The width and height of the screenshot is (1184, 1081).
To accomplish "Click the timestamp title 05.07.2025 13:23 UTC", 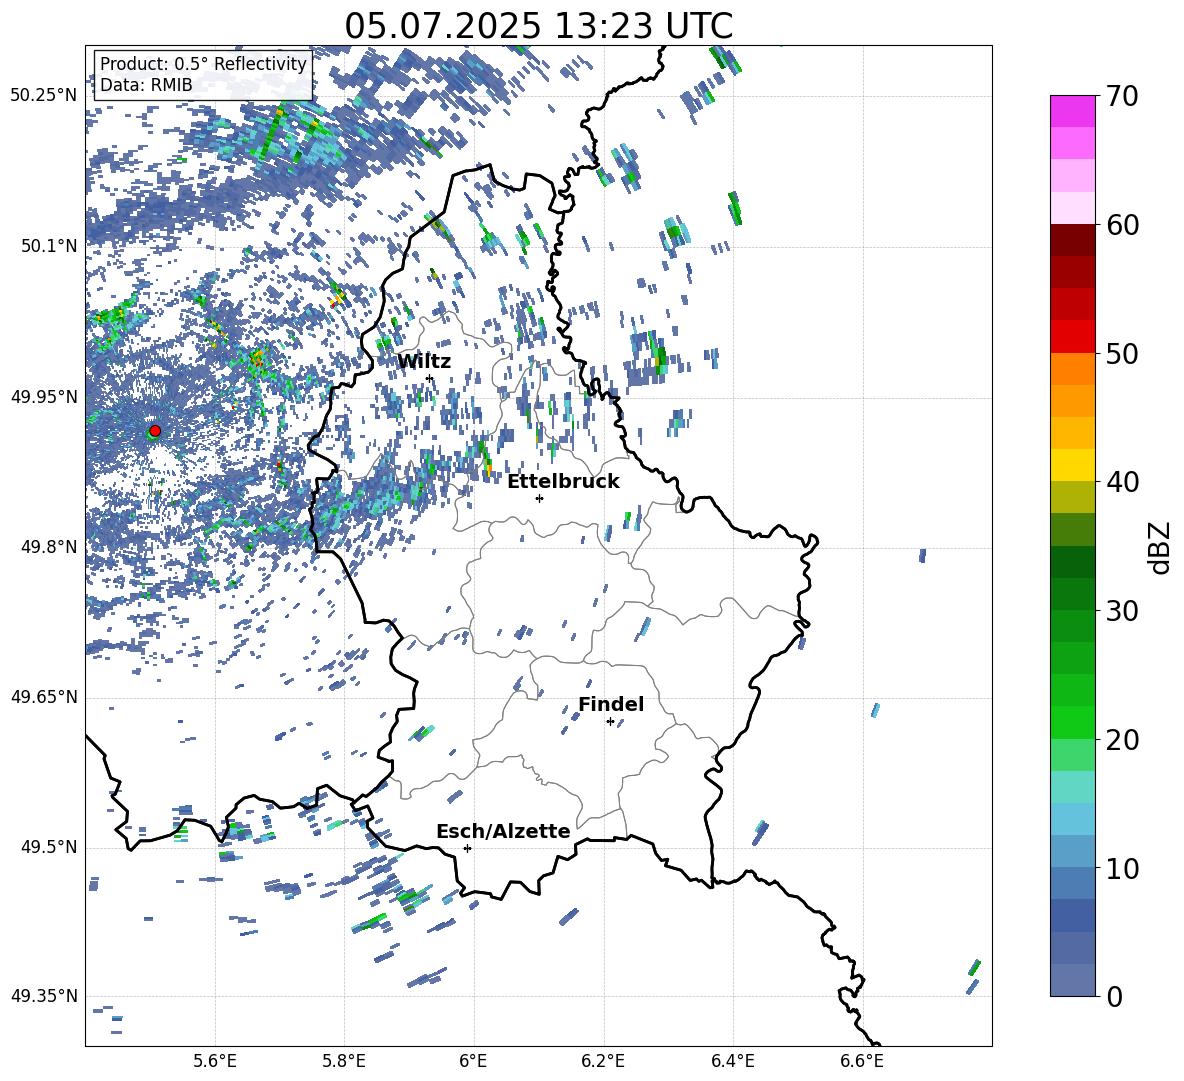I will click(x=538, y=26).
